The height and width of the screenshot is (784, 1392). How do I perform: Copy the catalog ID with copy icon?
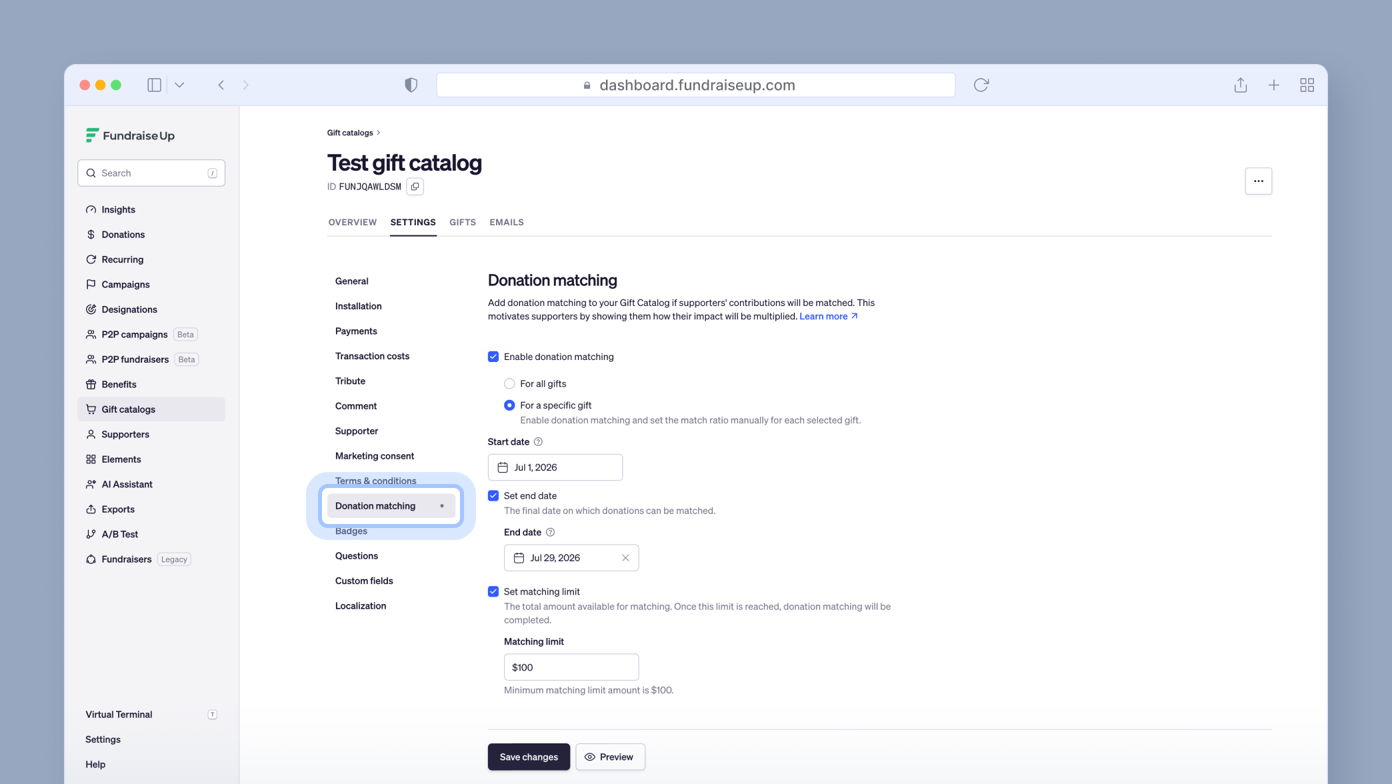[415, 187]
